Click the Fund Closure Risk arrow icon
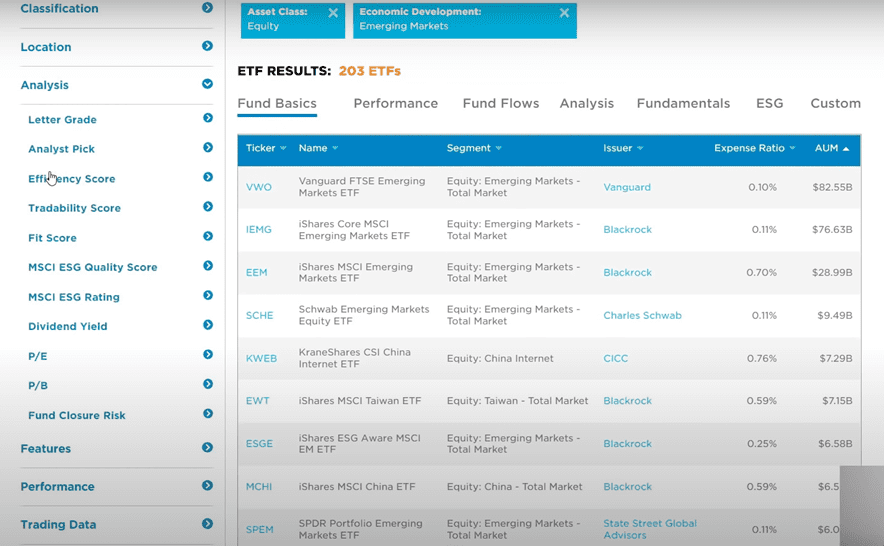Viewport: 884px width, 546px height. tap(208, 414)
